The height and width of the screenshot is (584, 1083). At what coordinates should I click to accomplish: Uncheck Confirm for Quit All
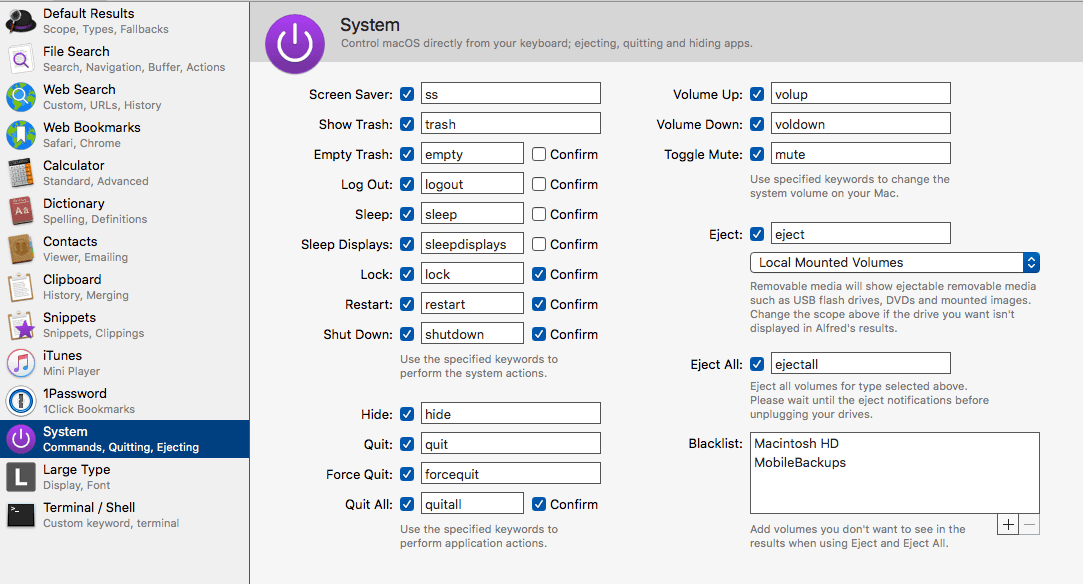point(539,504)
